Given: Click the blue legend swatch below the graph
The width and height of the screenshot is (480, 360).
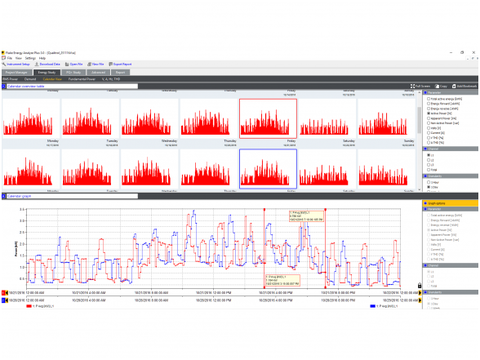Looking at the screenshot, I should [373, 306].
